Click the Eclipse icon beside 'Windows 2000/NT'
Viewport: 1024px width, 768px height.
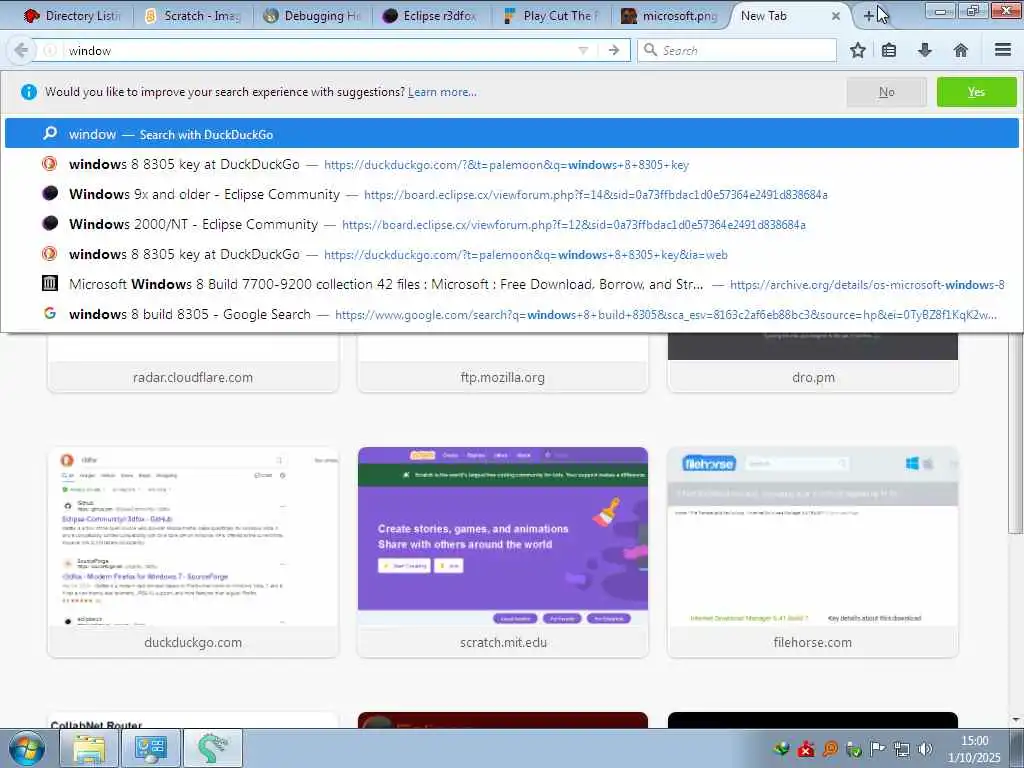50,223
